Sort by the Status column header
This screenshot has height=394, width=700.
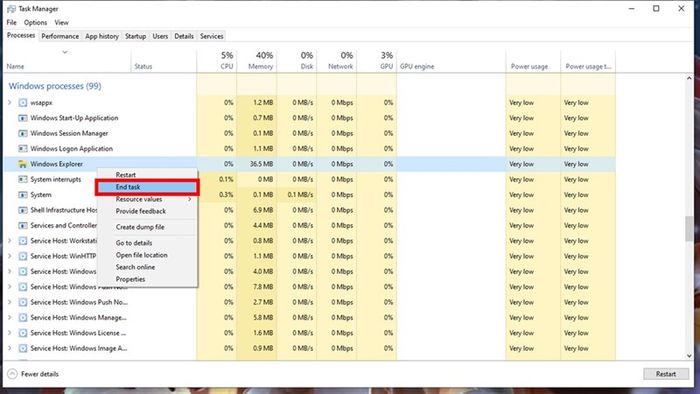pos(163,61)
